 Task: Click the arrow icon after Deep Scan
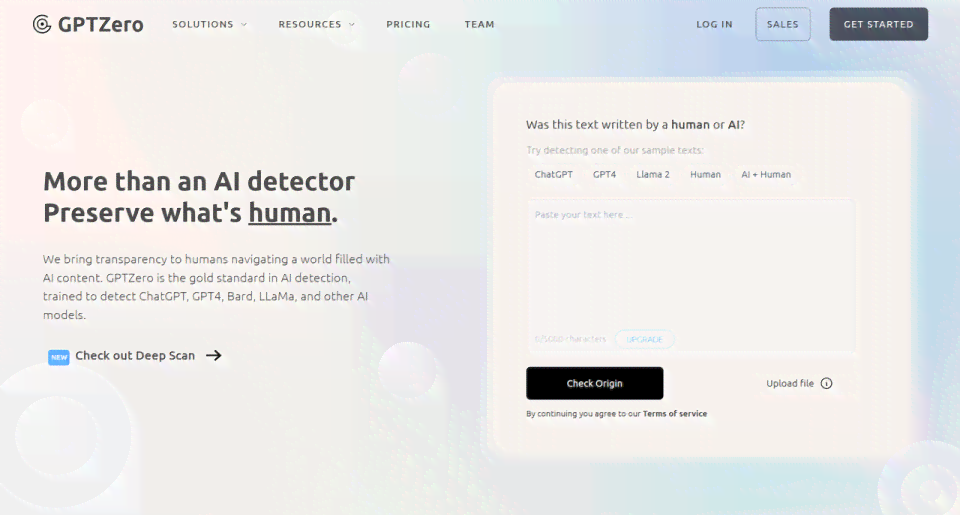[214, 356]
